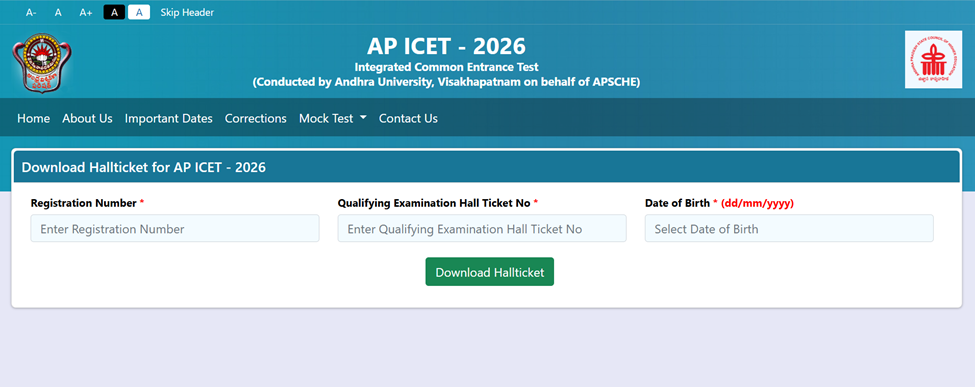Decrease font size with A- button
This screenshot has height=387, width=975.
31,12
